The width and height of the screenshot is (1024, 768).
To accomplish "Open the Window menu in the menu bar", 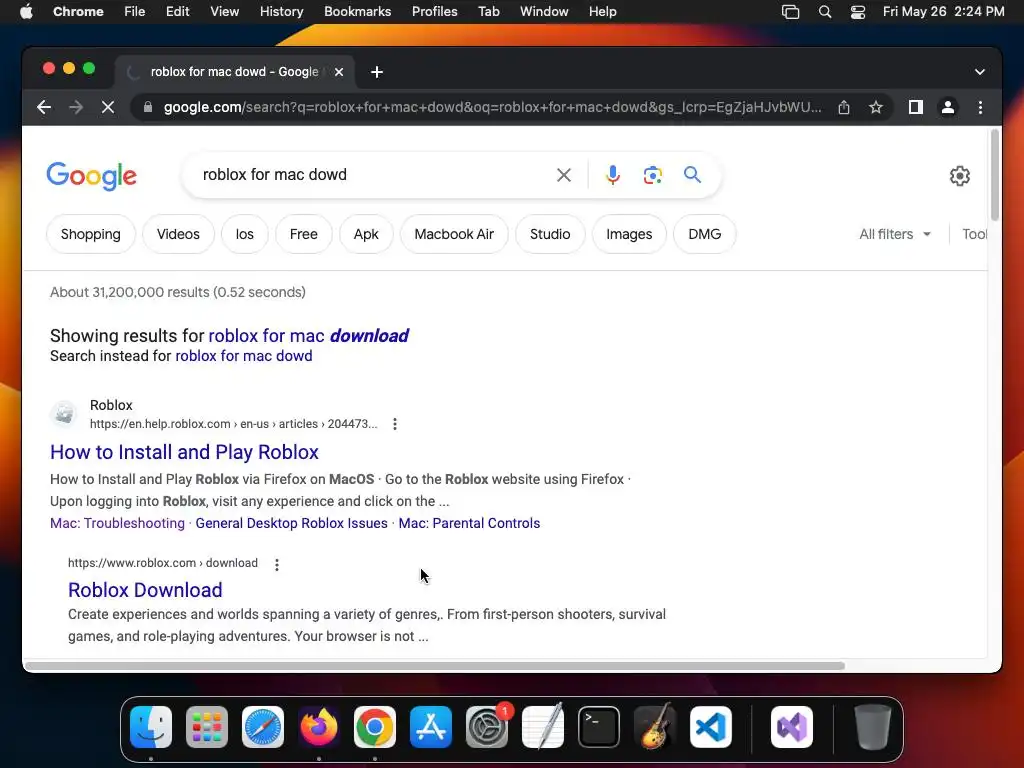I will pos(544,11).
